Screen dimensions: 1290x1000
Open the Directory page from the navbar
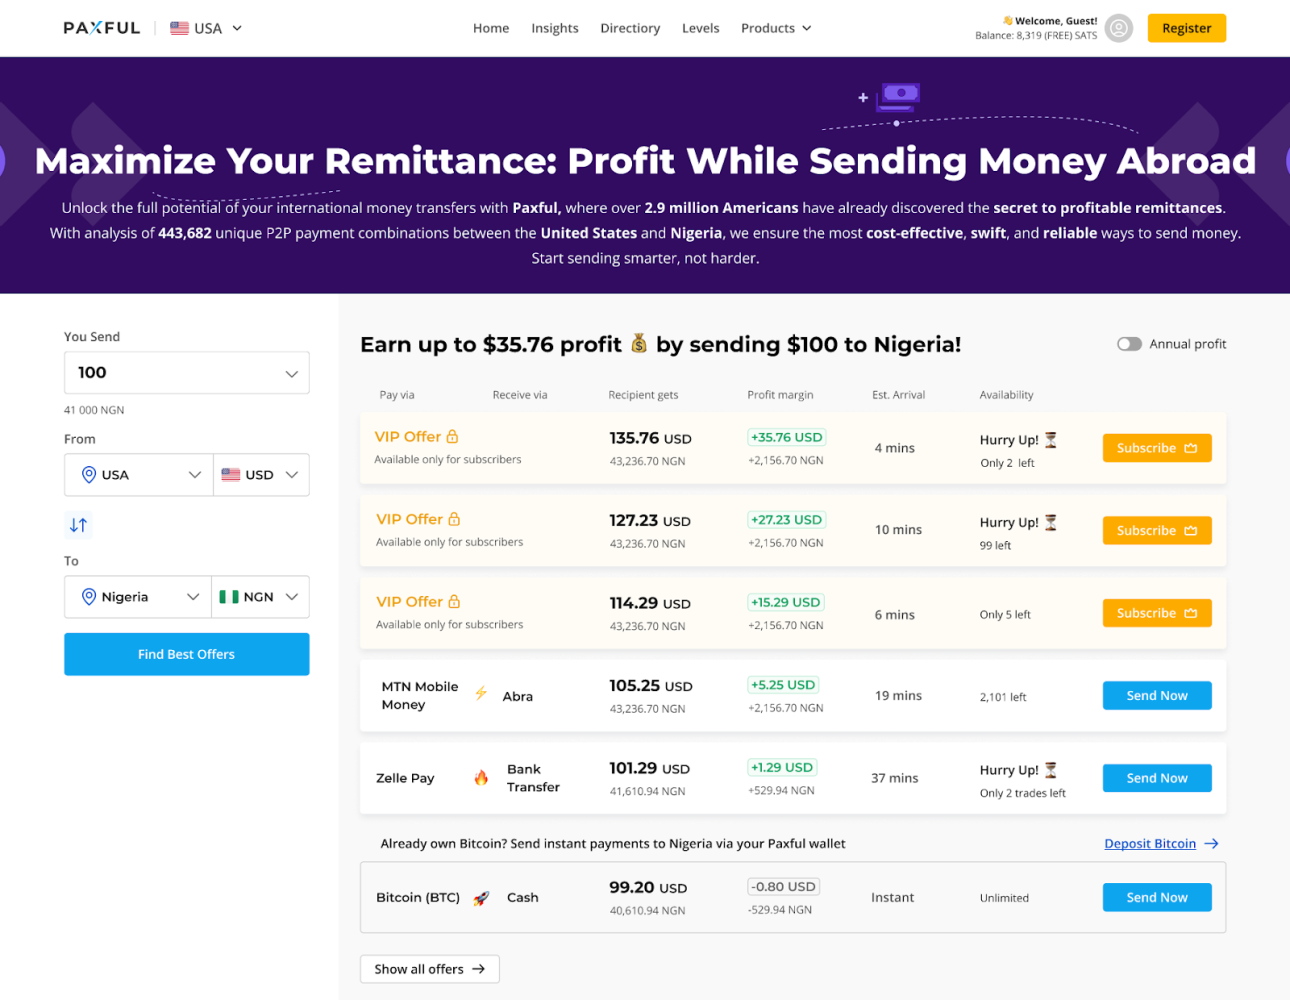coord(630,28)
